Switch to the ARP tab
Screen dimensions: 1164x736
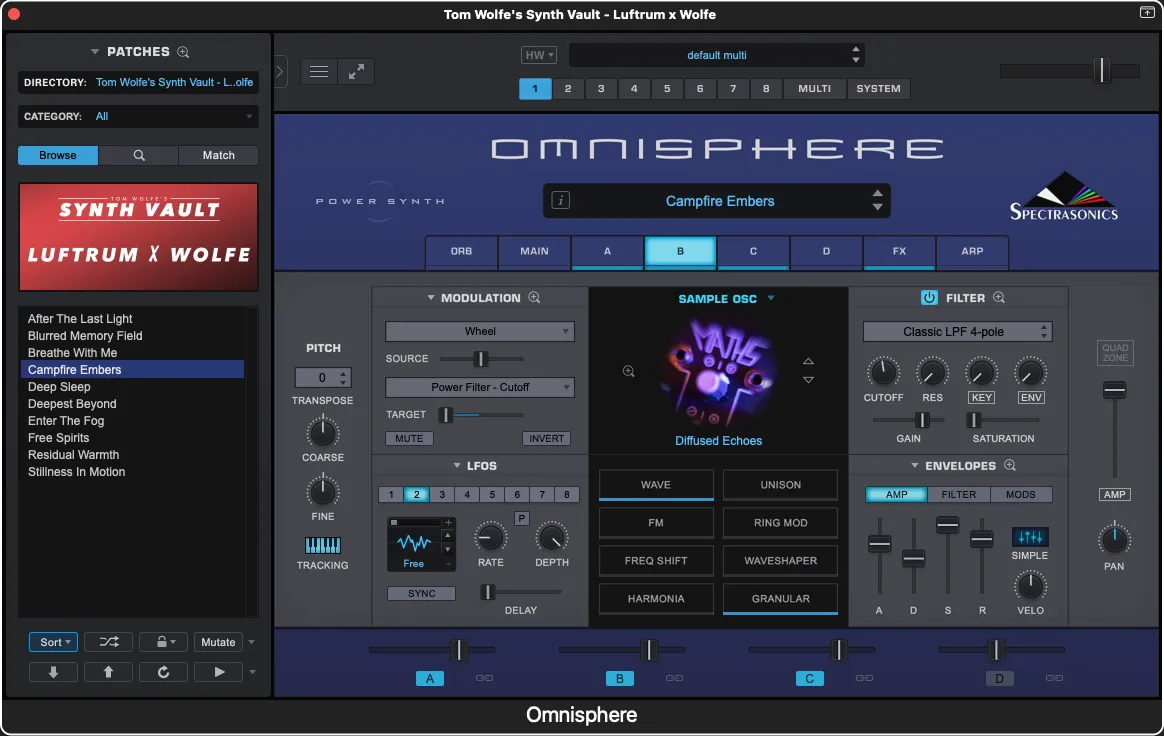(972, 251)
